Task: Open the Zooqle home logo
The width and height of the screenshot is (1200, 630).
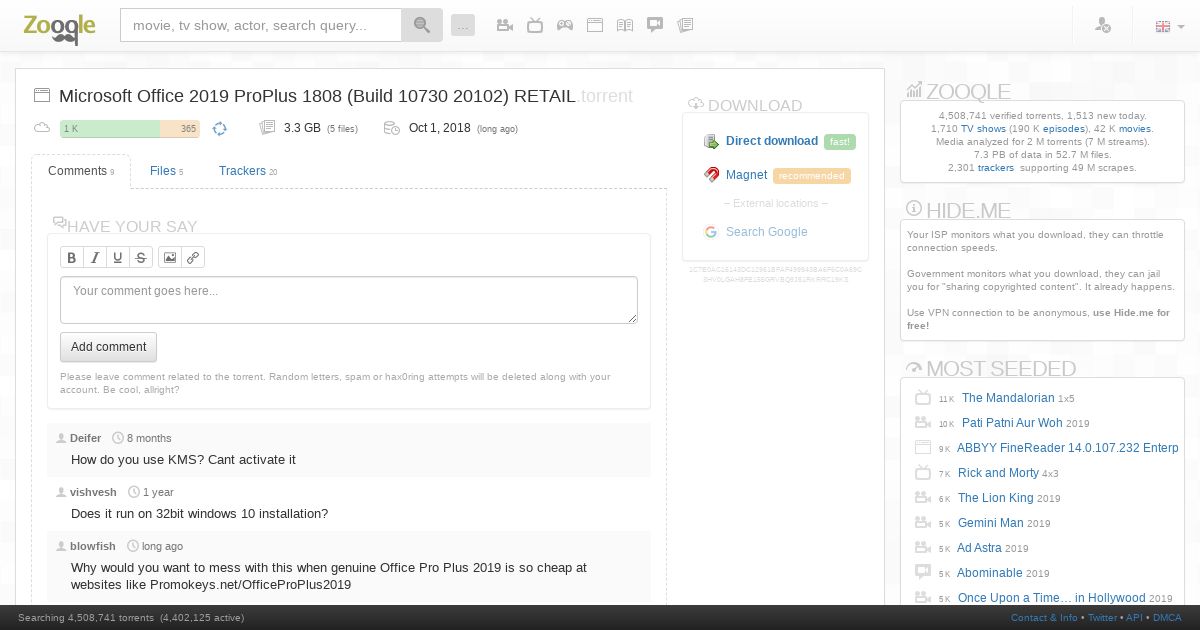Action: (x=59, y=27)
